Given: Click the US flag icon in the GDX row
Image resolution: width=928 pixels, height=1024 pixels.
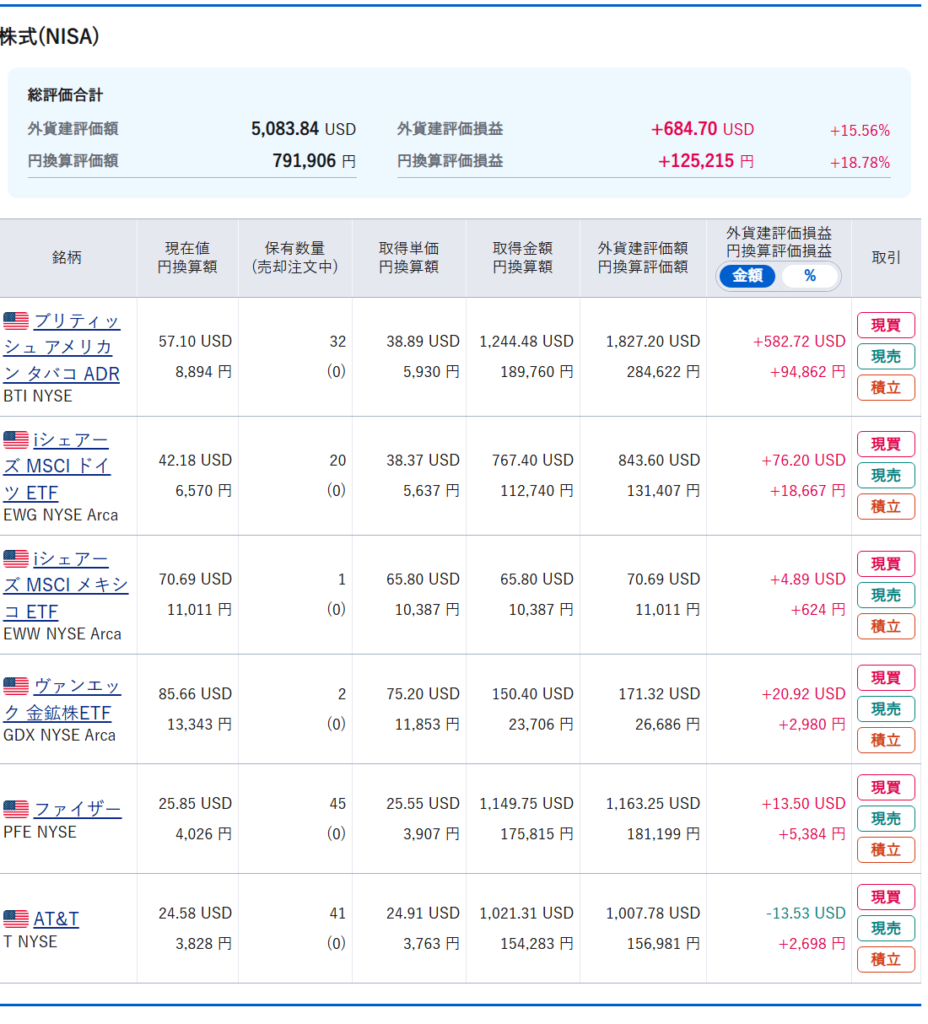Looking at the screenshot, I should [x=16, y=686].
